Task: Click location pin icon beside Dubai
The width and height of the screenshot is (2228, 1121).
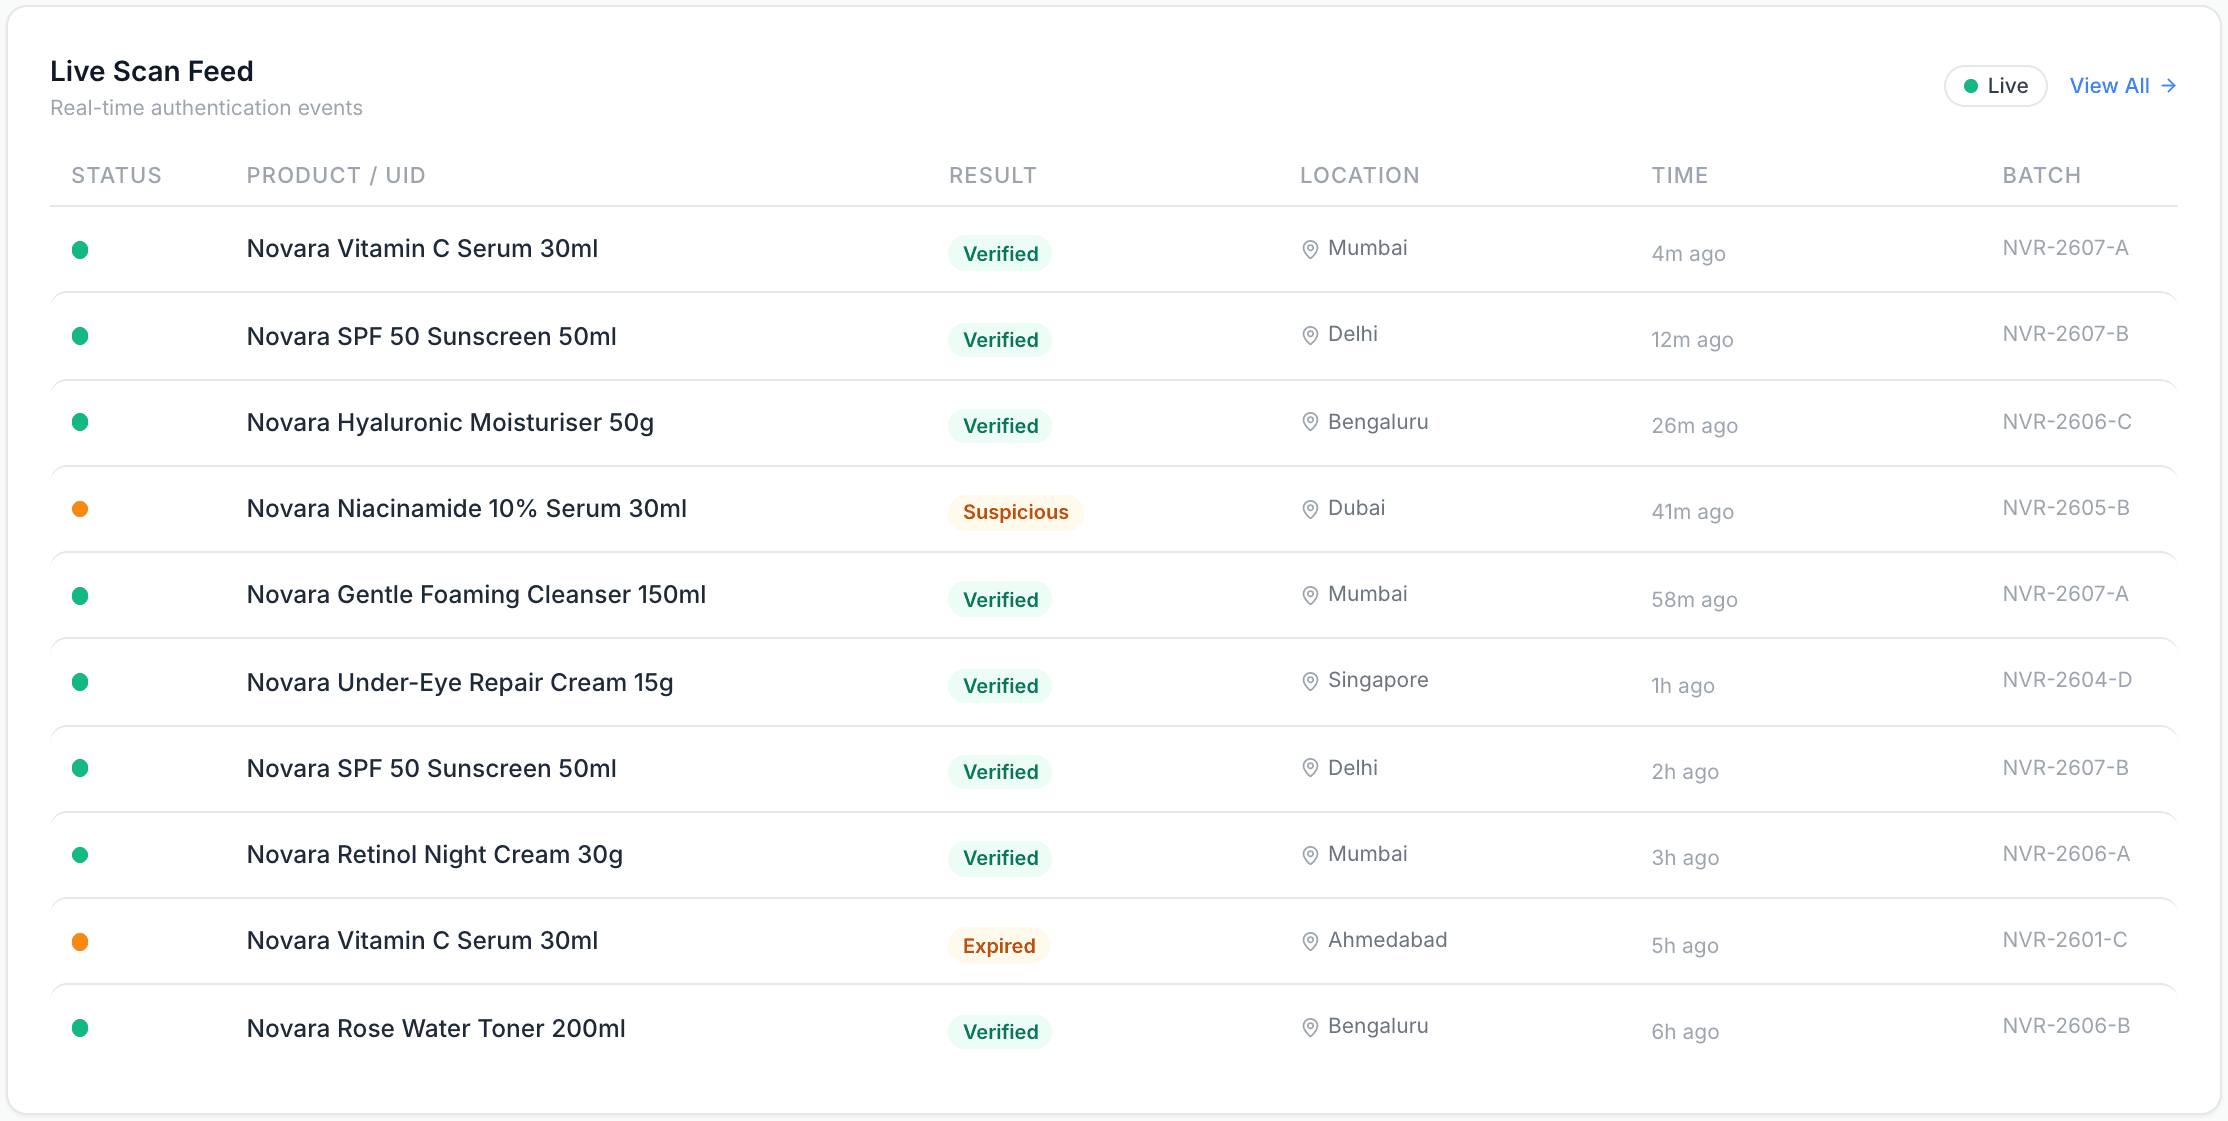Action: tap(1310, 509)
